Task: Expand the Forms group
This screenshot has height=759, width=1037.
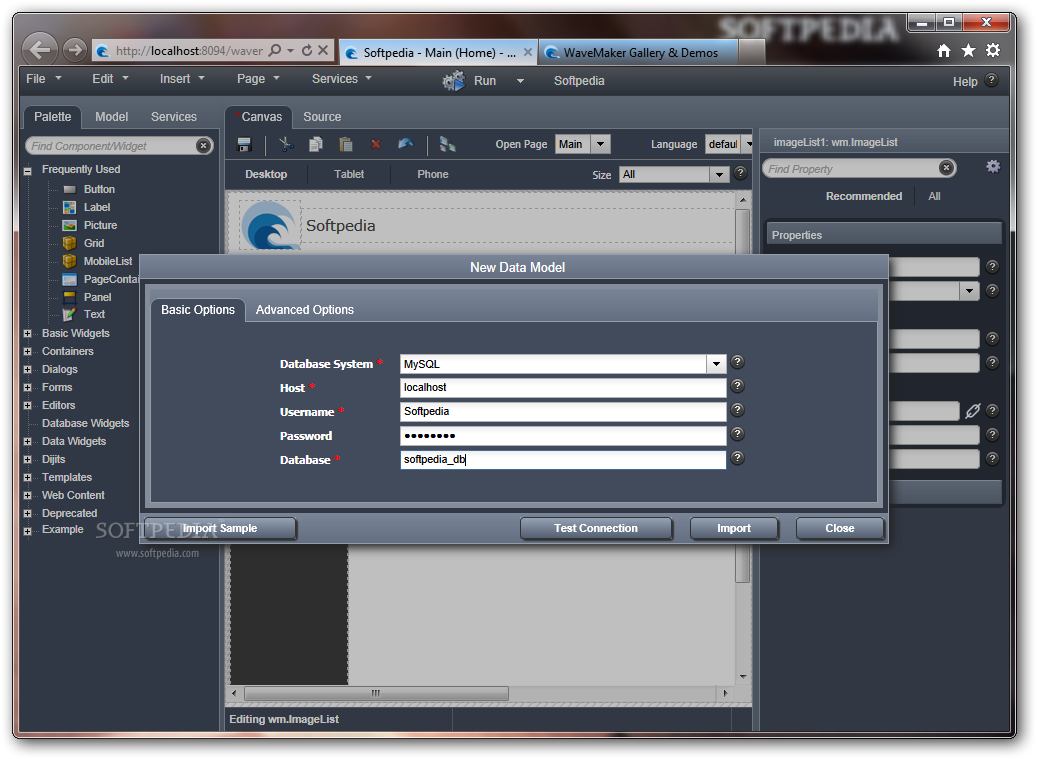Action: click(x=27, y=387)
